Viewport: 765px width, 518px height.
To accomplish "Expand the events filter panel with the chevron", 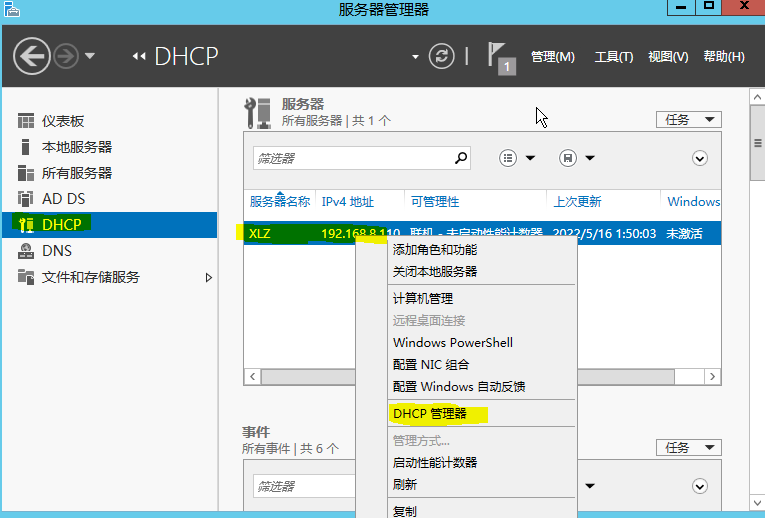I will [700, 486].
